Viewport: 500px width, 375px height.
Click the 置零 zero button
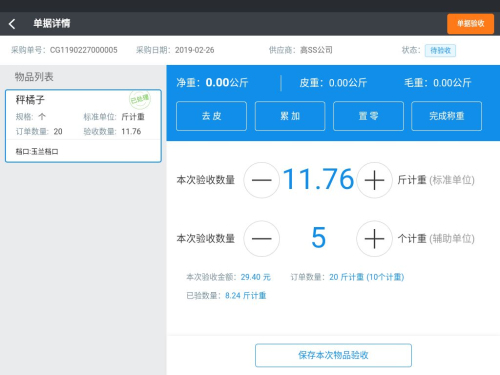[x=368, y=116]
